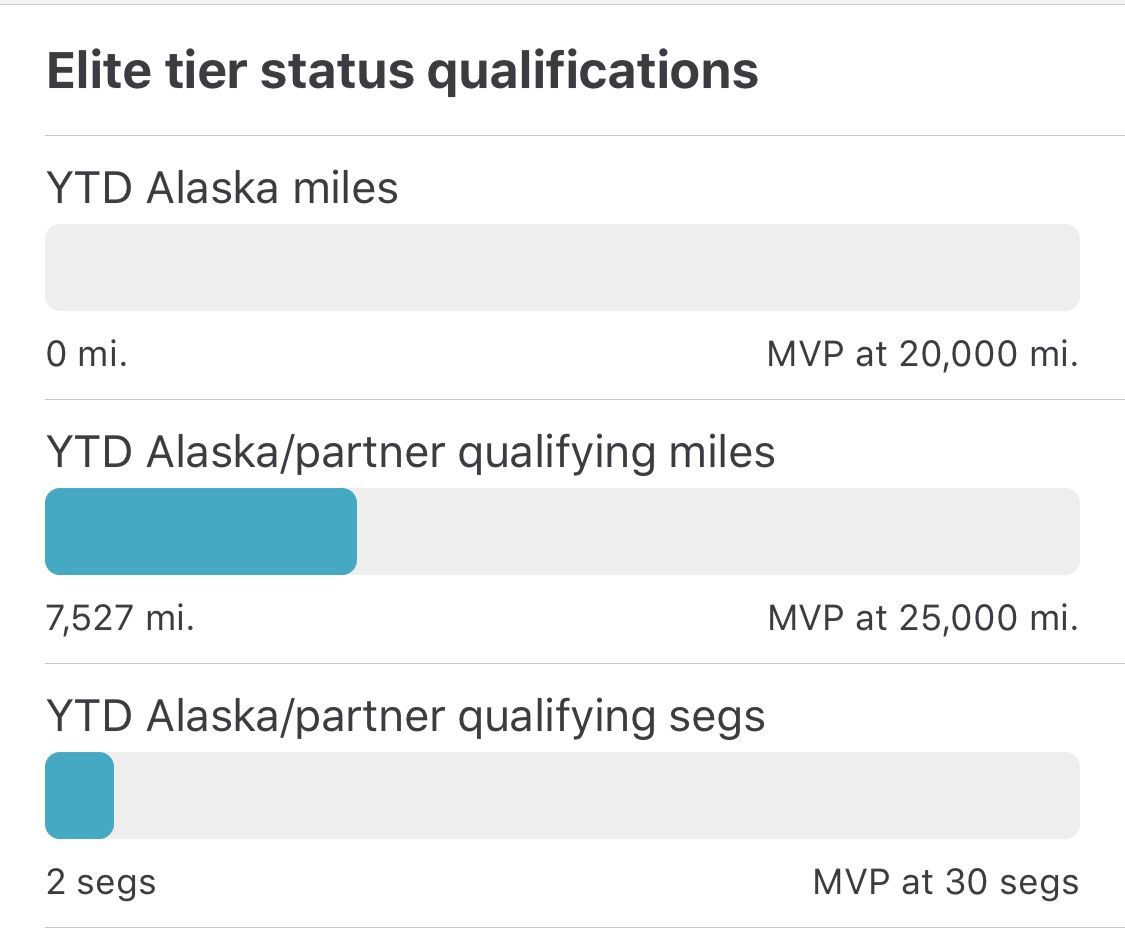Click unfilled part of qualifying segs bar
1125x931 pixels.
coord(597,795)
